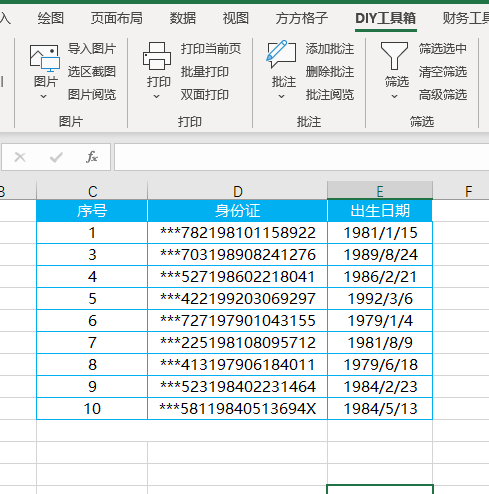Open the 页面布局 ribbon tab
The image size is (489, 494).
coord(117,18)
